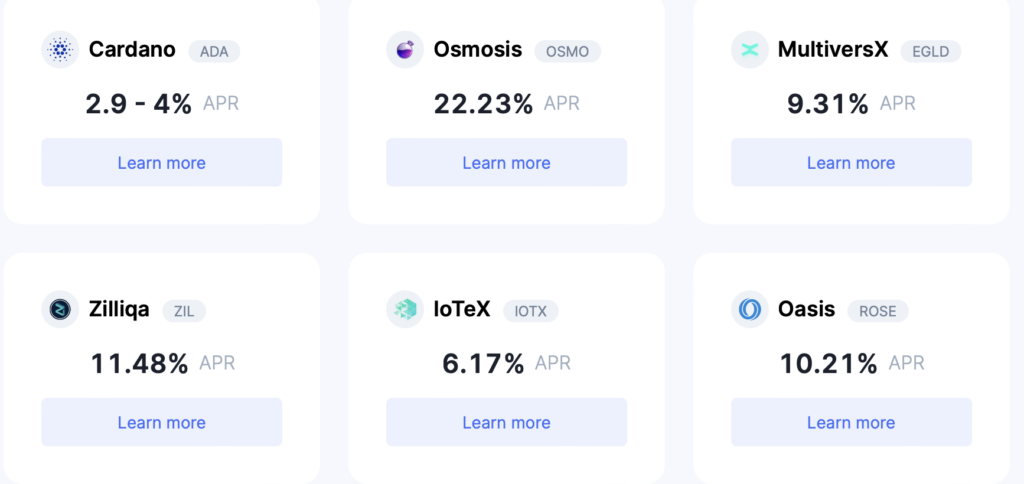The image size is (1024, 484).
Task: Open Learn more for Cardano
Action: pos(162,163)
